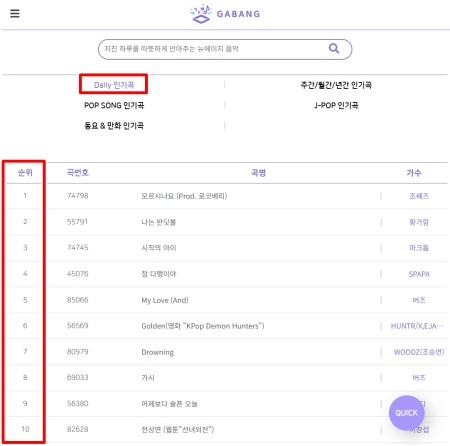
Task: Select song title 나는 반딧불
Action: coord(159,222)
